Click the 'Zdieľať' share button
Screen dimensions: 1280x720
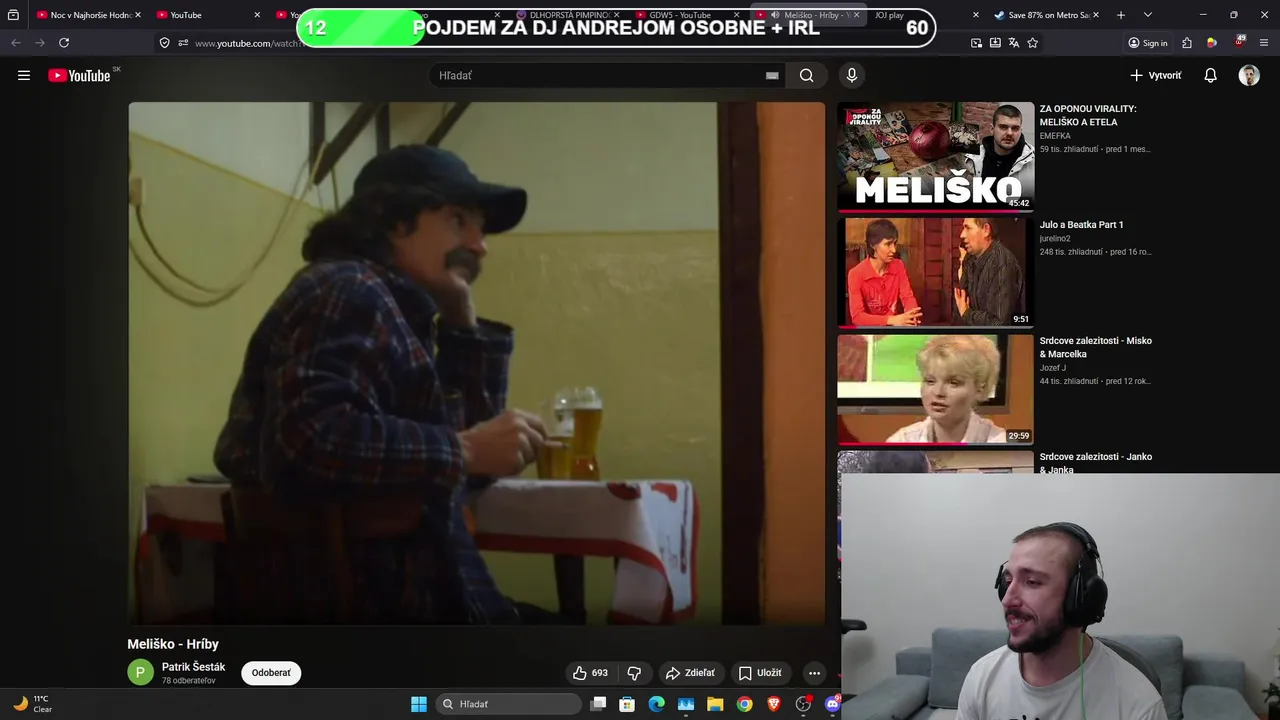pyautogui.click(x=690, y=673)
